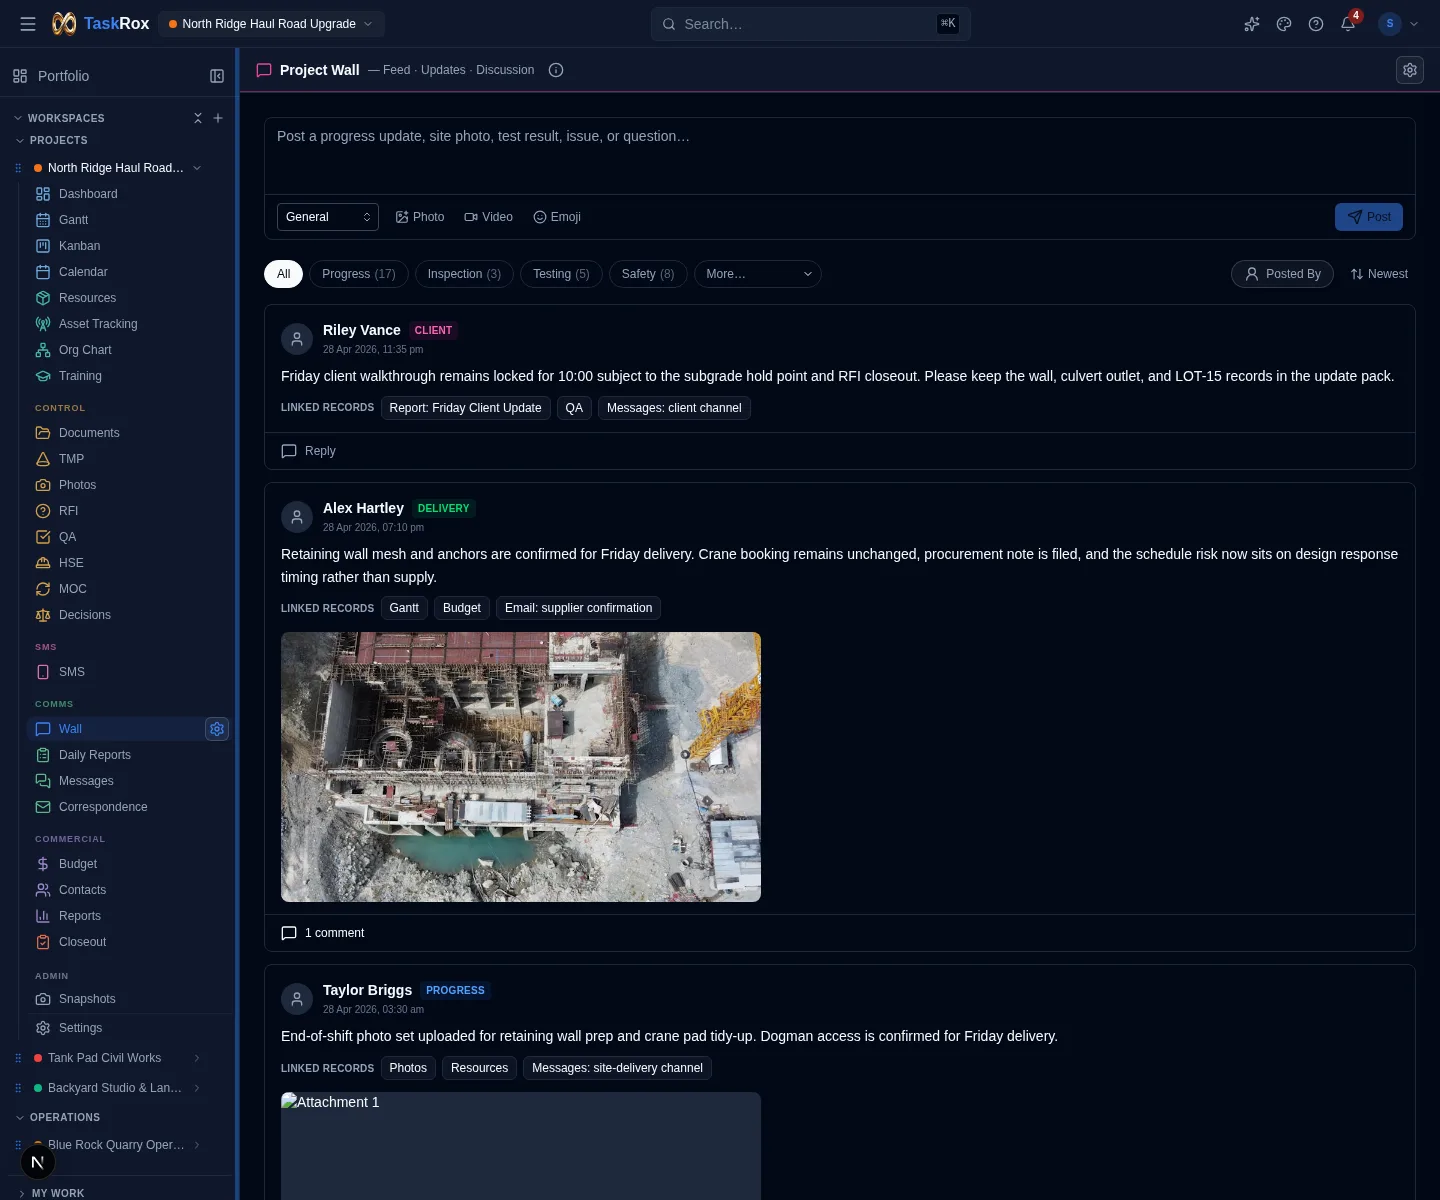Filter by Testing (5)
The width and height of the screenshot is (1440, 1200).
[561, 274]
